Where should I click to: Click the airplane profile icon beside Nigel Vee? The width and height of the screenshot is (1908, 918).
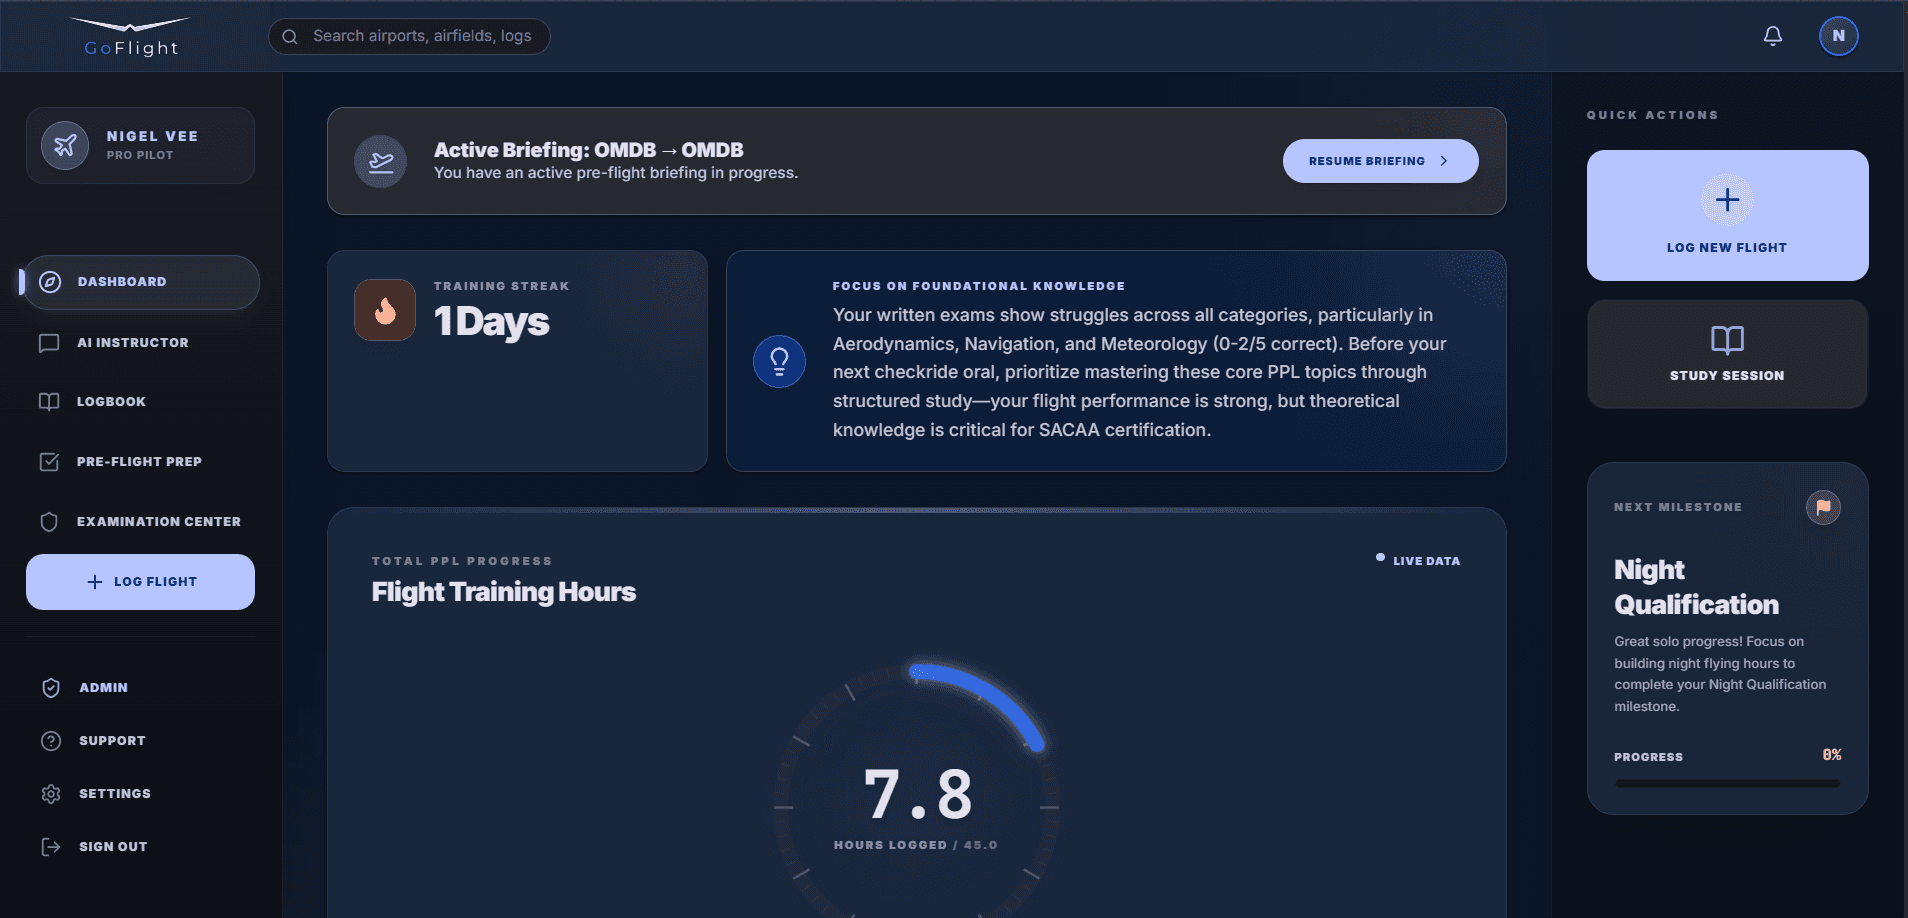pyautogui.click(x=65, y=145)
